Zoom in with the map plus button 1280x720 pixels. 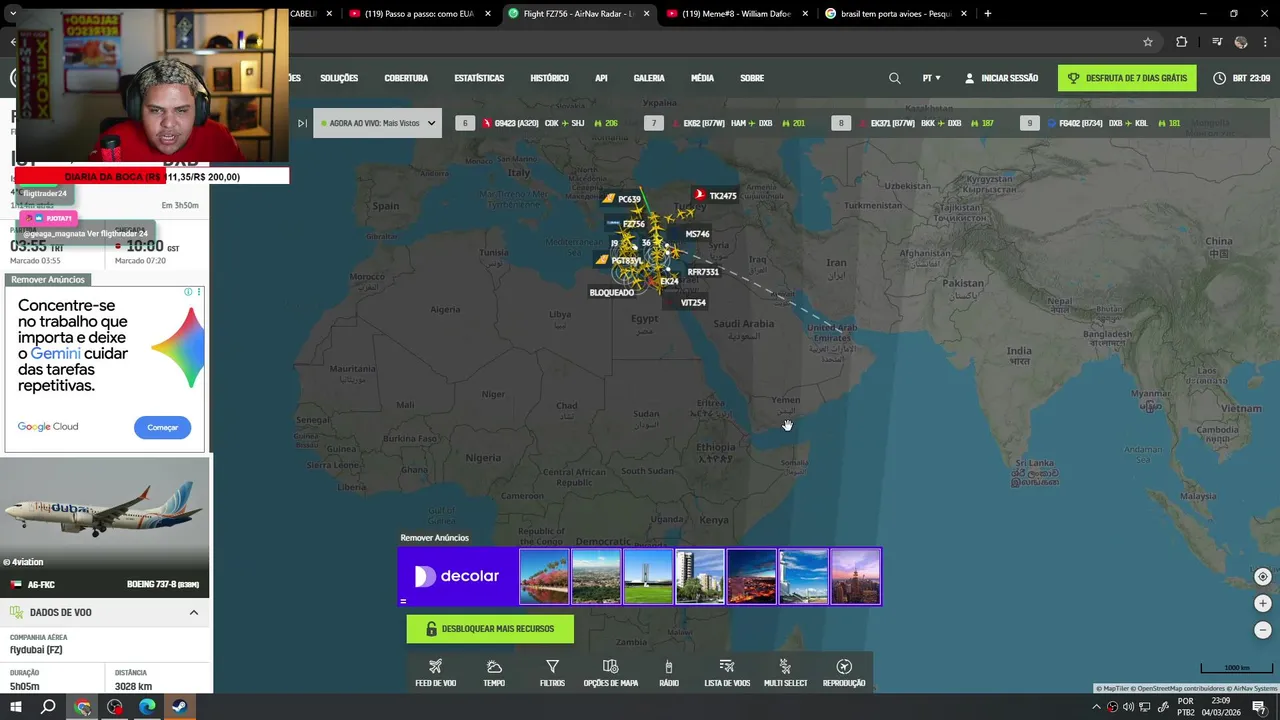click(x=1262, y=603)
